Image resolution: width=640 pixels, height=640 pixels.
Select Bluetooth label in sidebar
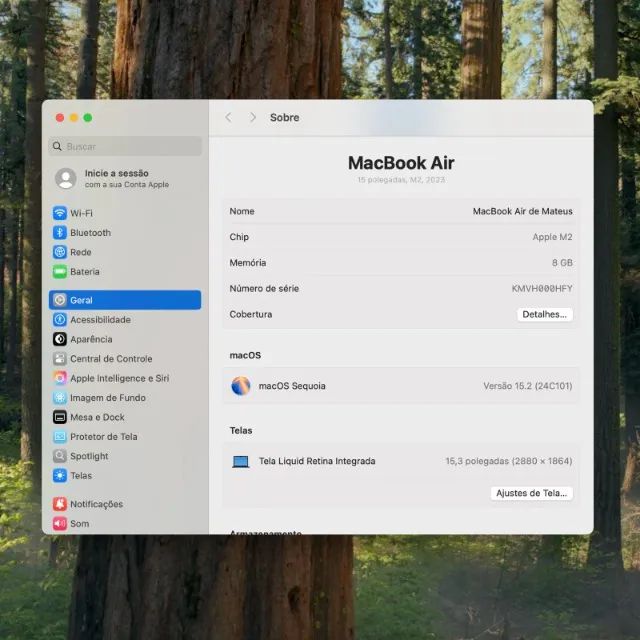coord(91,233)
